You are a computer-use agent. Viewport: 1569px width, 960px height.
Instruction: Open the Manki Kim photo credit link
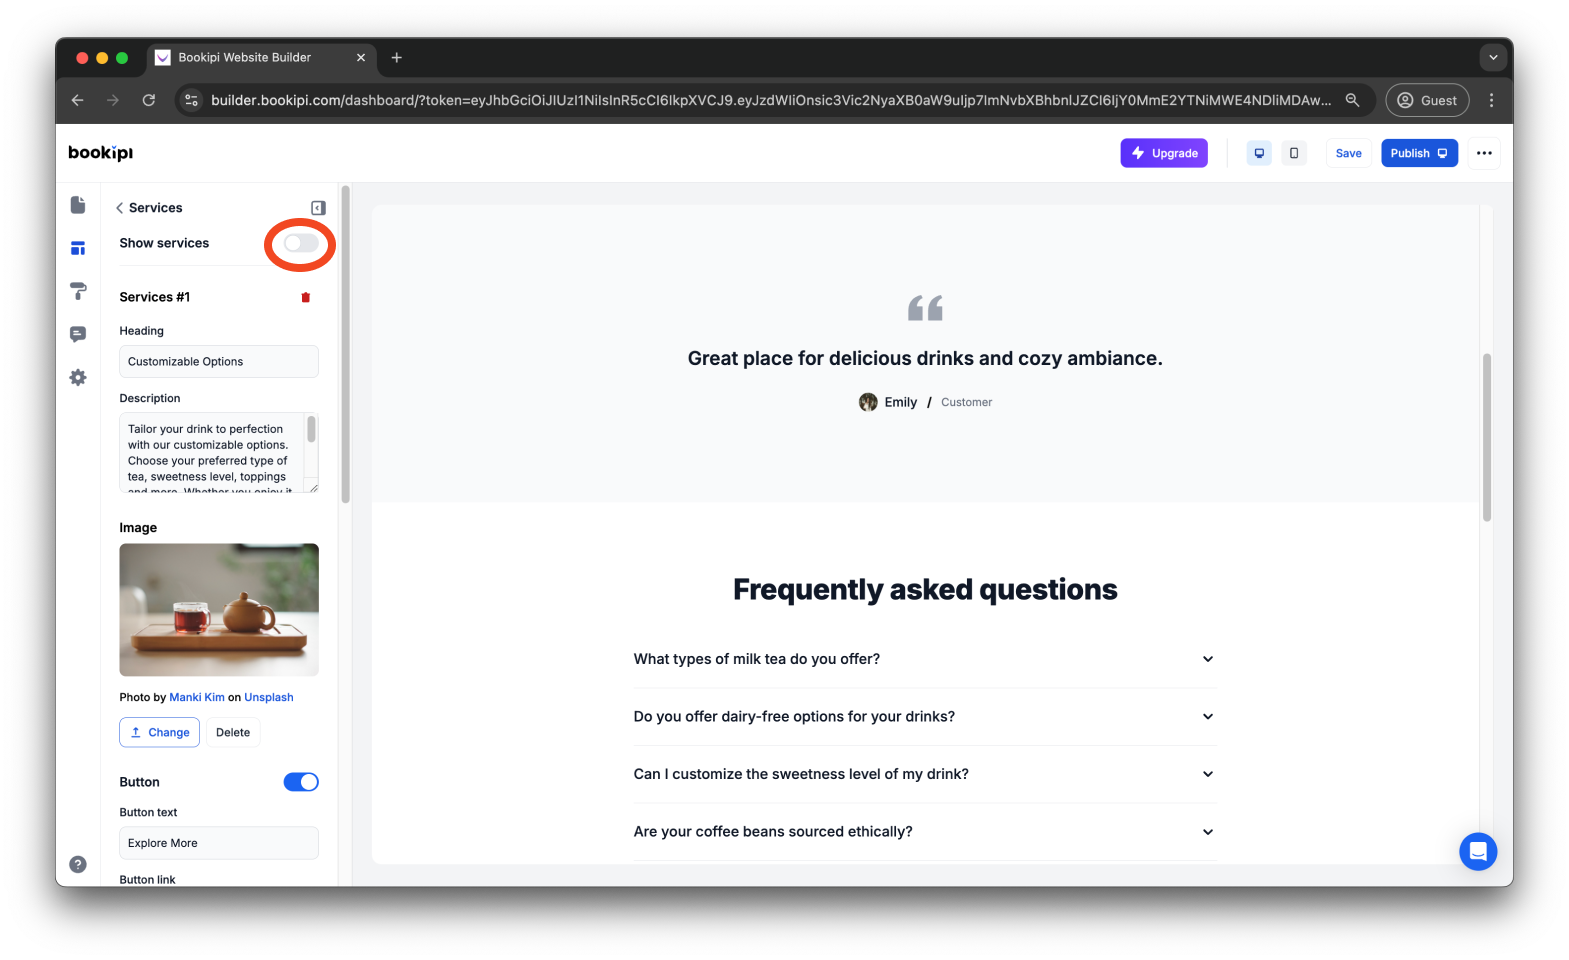pyautogui.click(x=197, y=697)
